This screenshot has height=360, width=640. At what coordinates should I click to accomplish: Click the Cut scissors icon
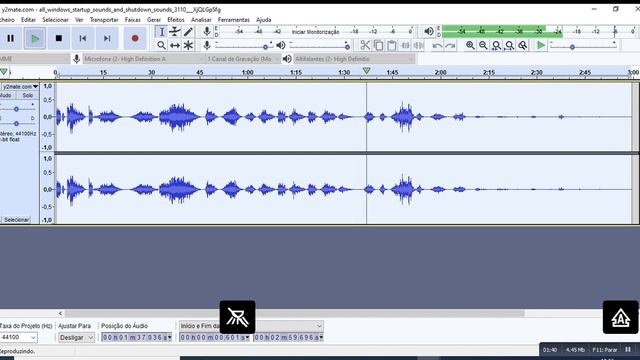coord(365,45)
